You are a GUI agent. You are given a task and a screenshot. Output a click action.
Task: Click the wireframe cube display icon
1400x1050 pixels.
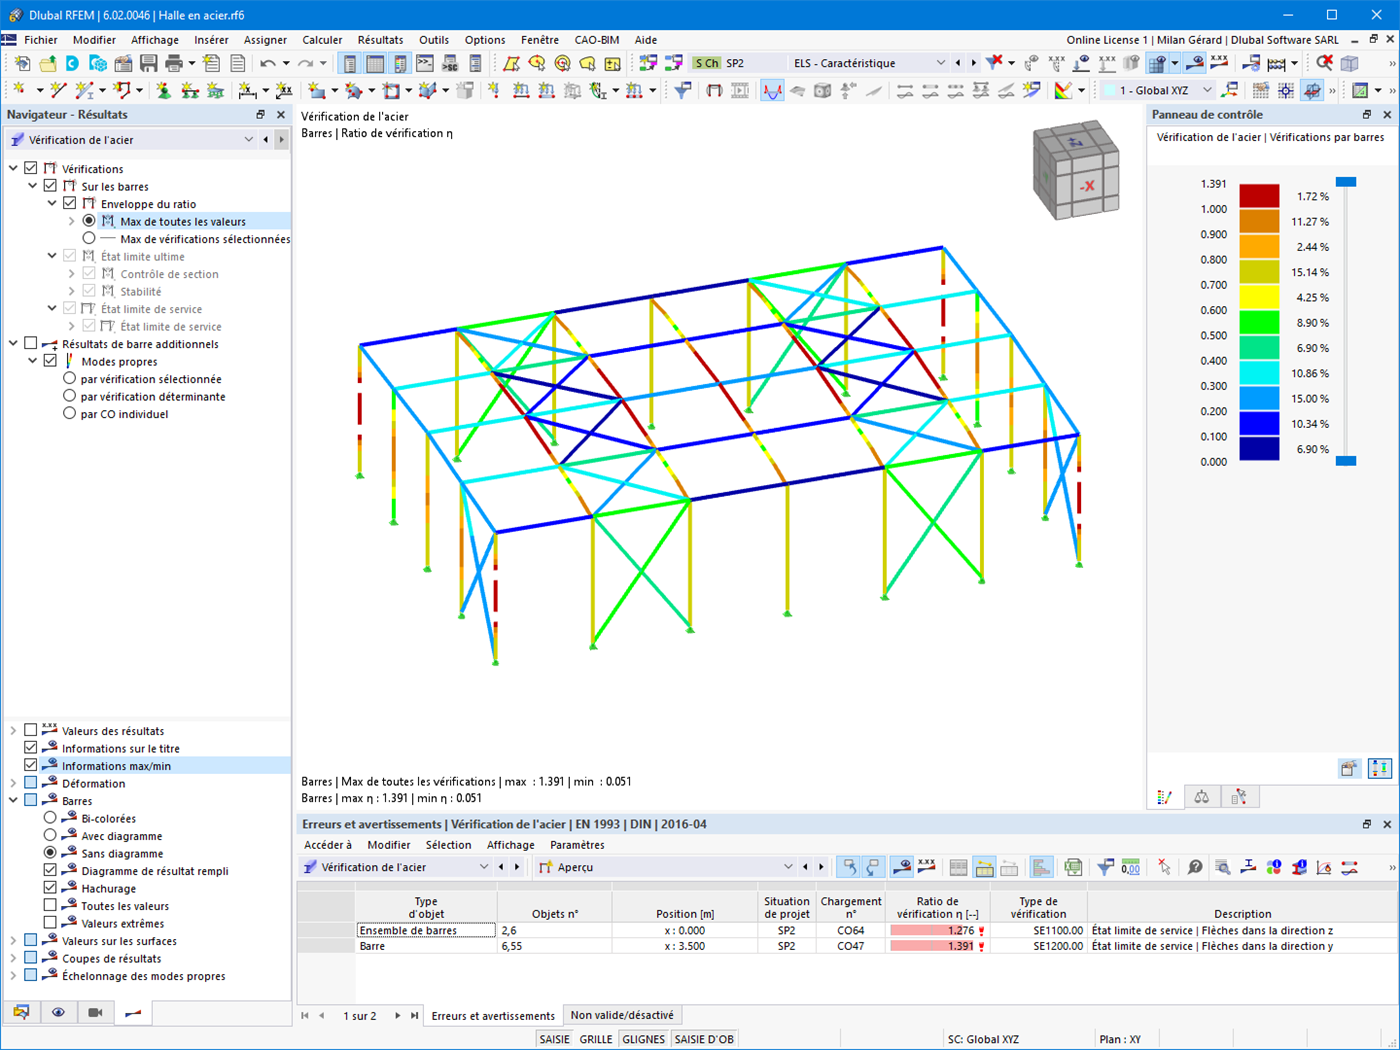coord(1349,63)
